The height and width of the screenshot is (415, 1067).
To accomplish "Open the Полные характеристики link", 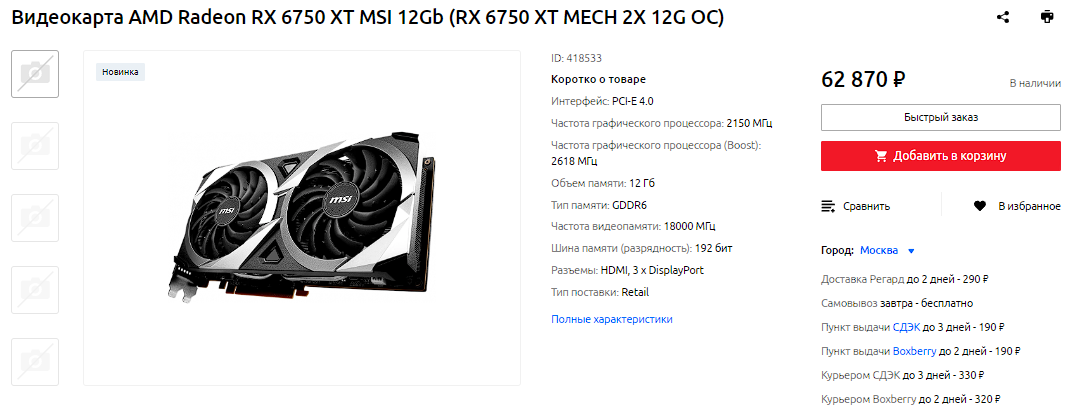I will [x=612, y=319].
